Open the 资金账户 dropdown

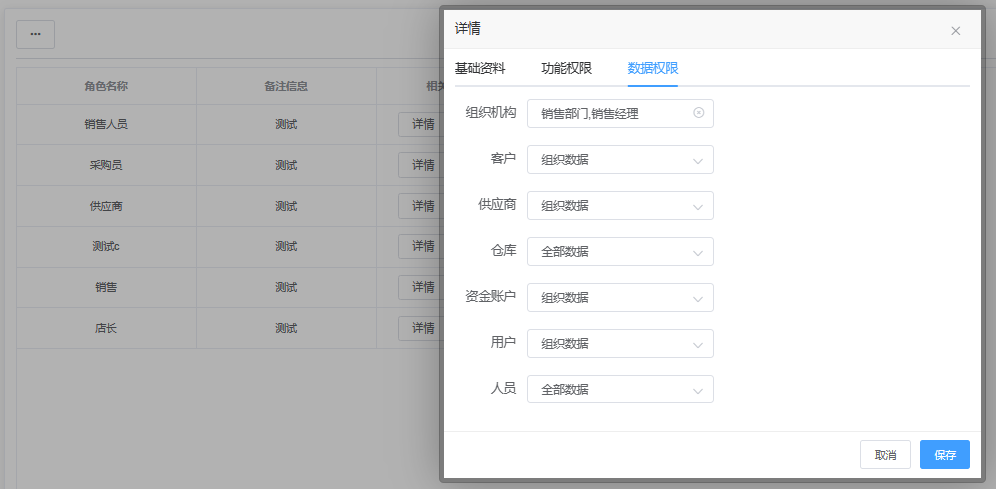[x=619, y=298]
